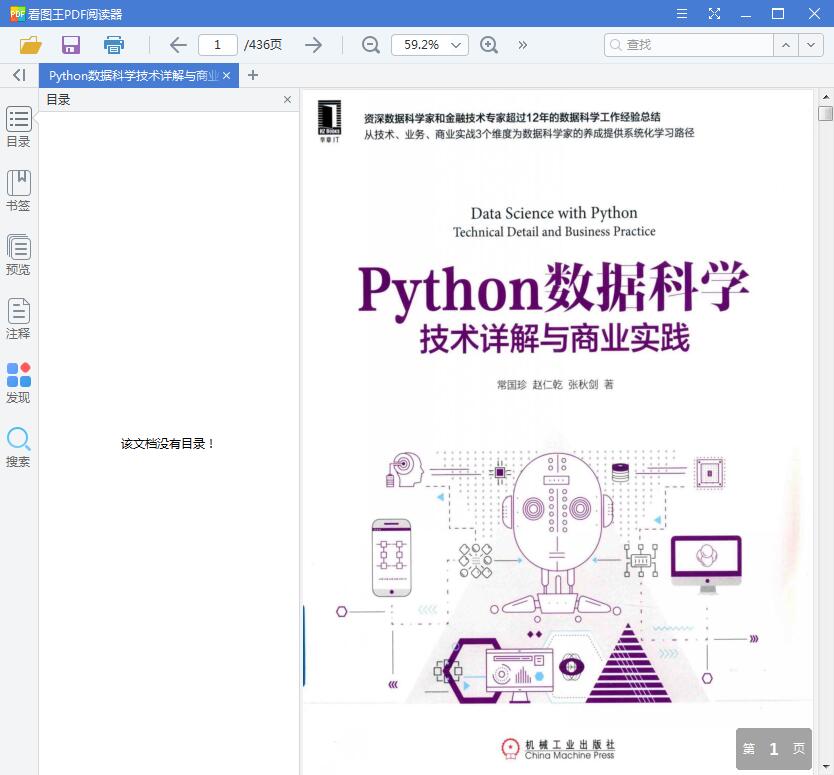Click the scrollbar down arrow
Screen dimensions: 834x775
click(825, 767)
